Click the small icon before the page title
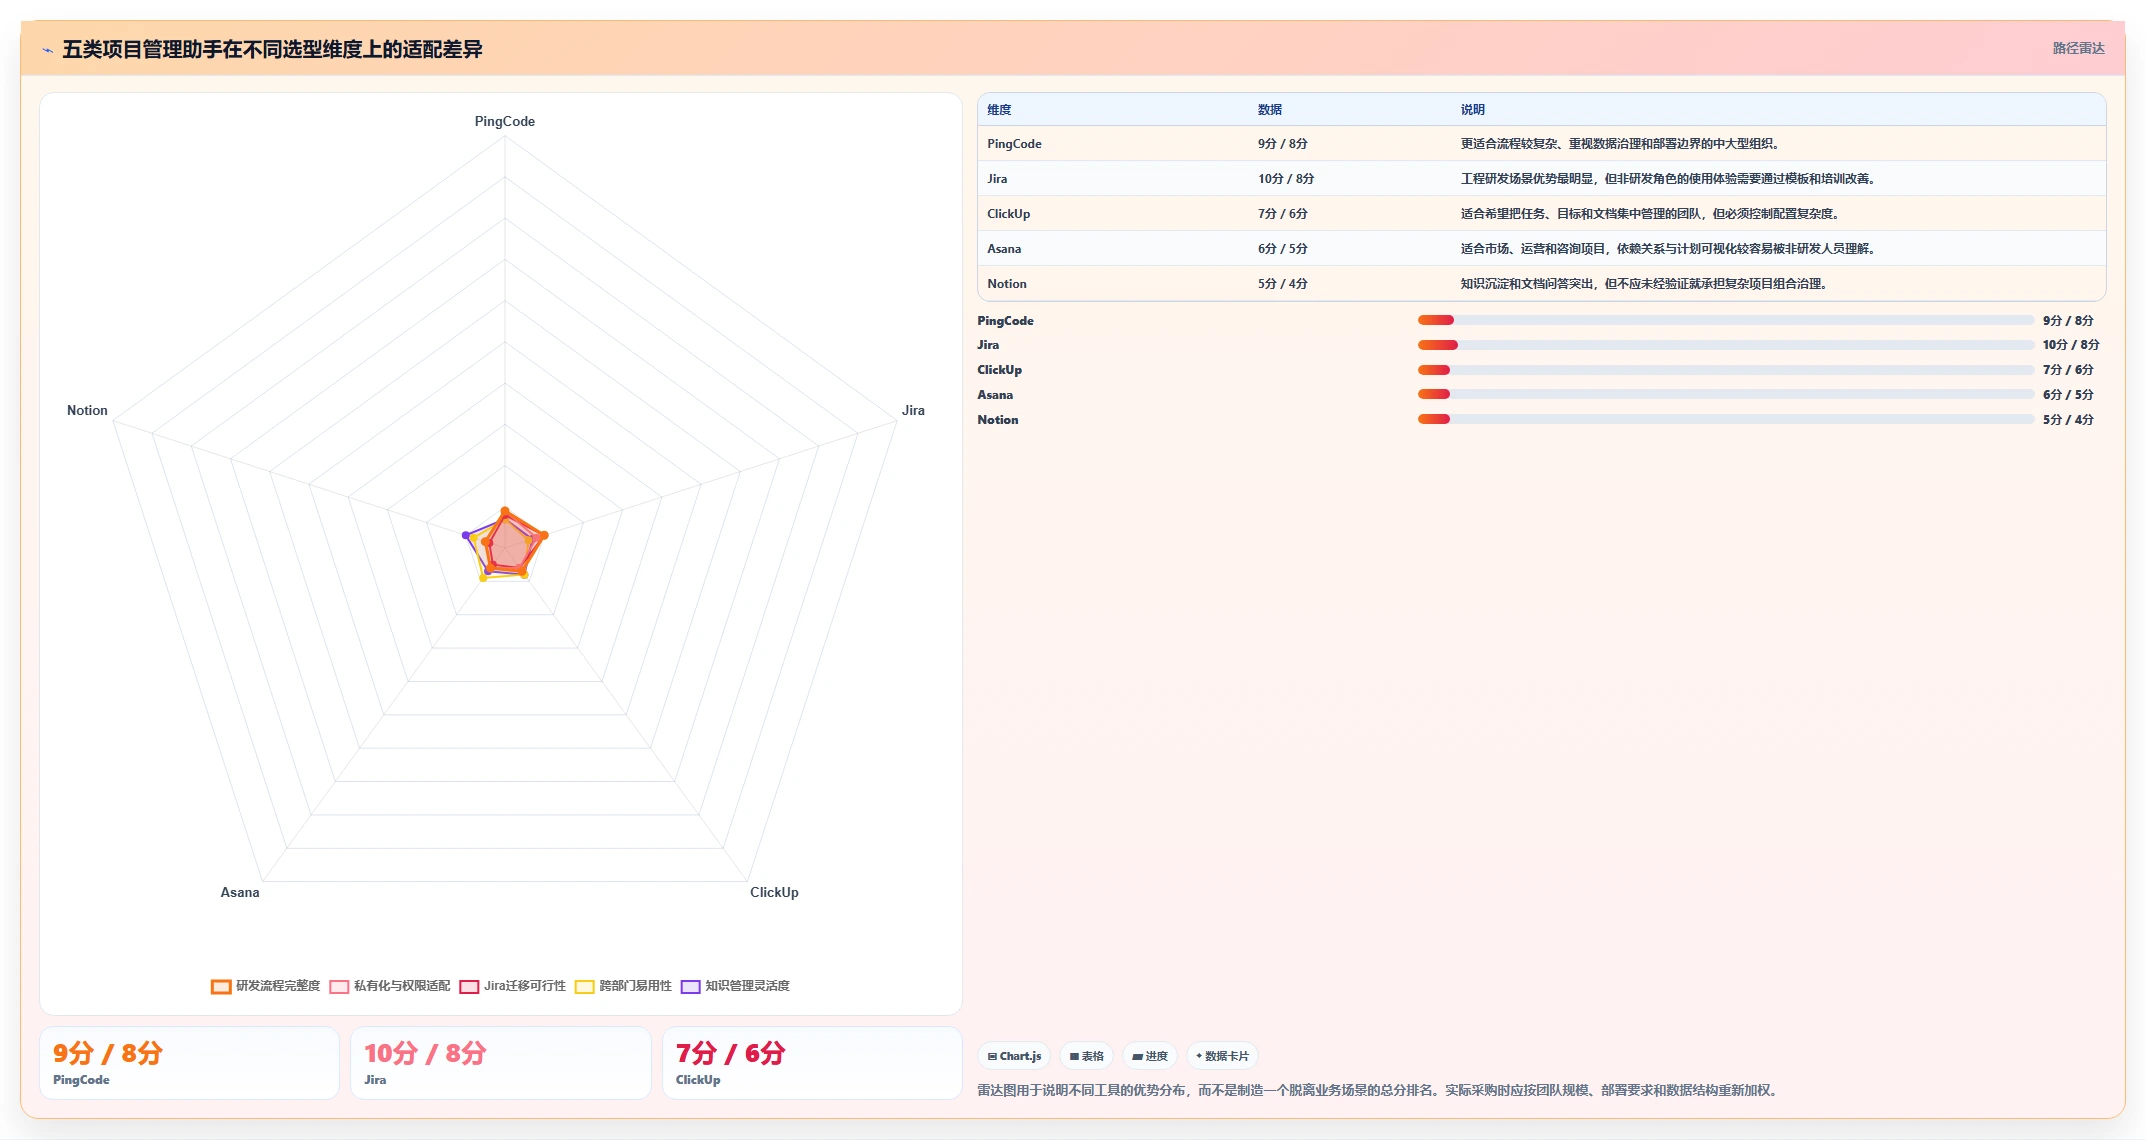The width and height of the screenshot is (2146, 1140). tap(47, 50)
